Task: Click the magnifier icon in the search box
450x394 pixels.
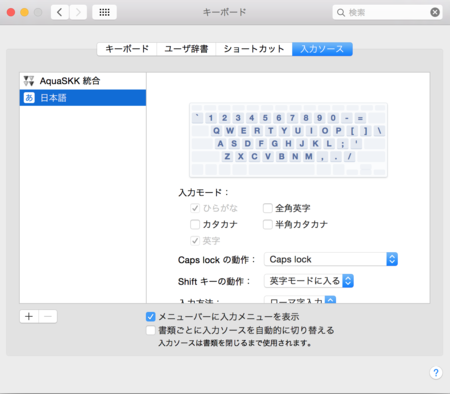Action: point(340,13)
